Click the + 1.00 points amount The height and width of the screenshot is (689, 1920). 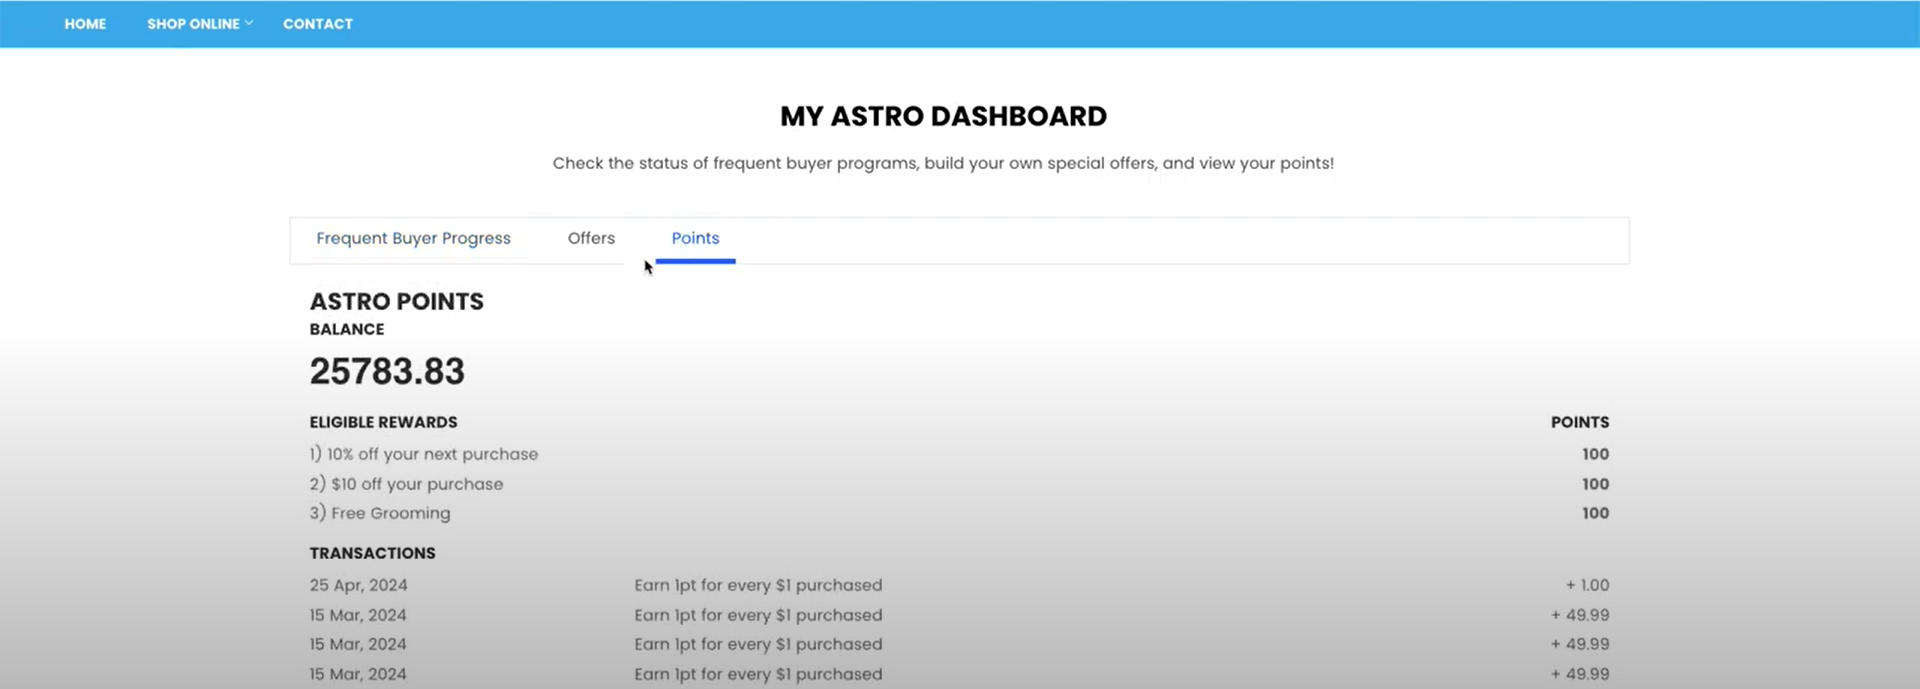coord(1587,585)
